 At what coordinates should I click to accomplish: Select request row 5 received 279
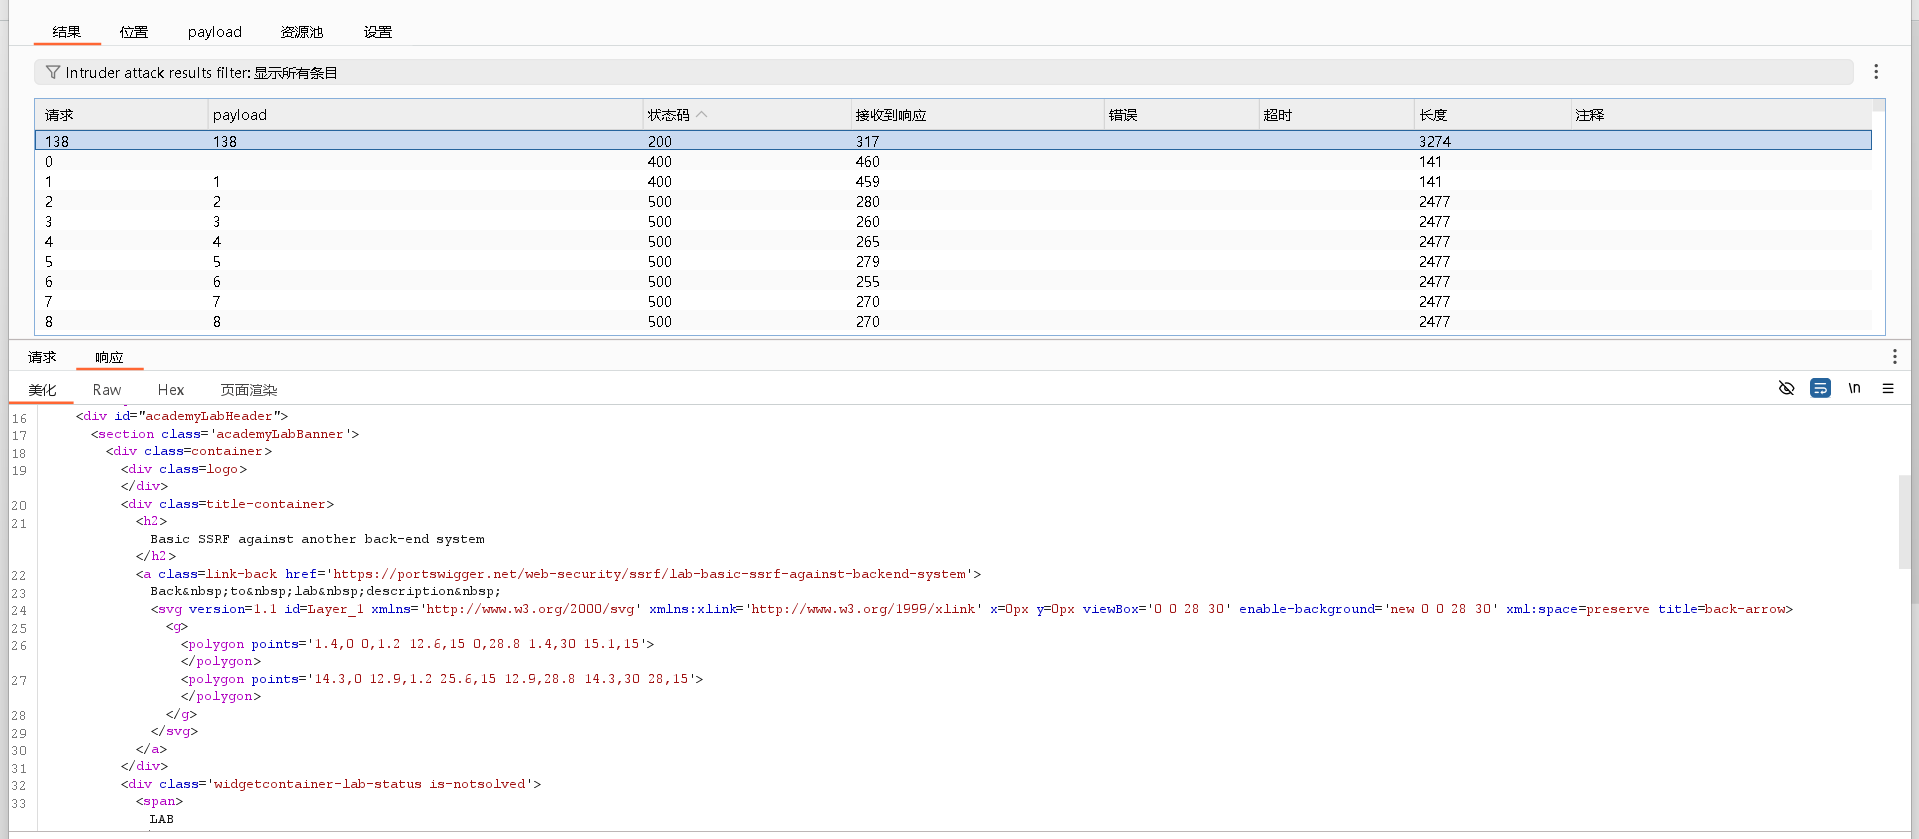[x=953, y=261]
